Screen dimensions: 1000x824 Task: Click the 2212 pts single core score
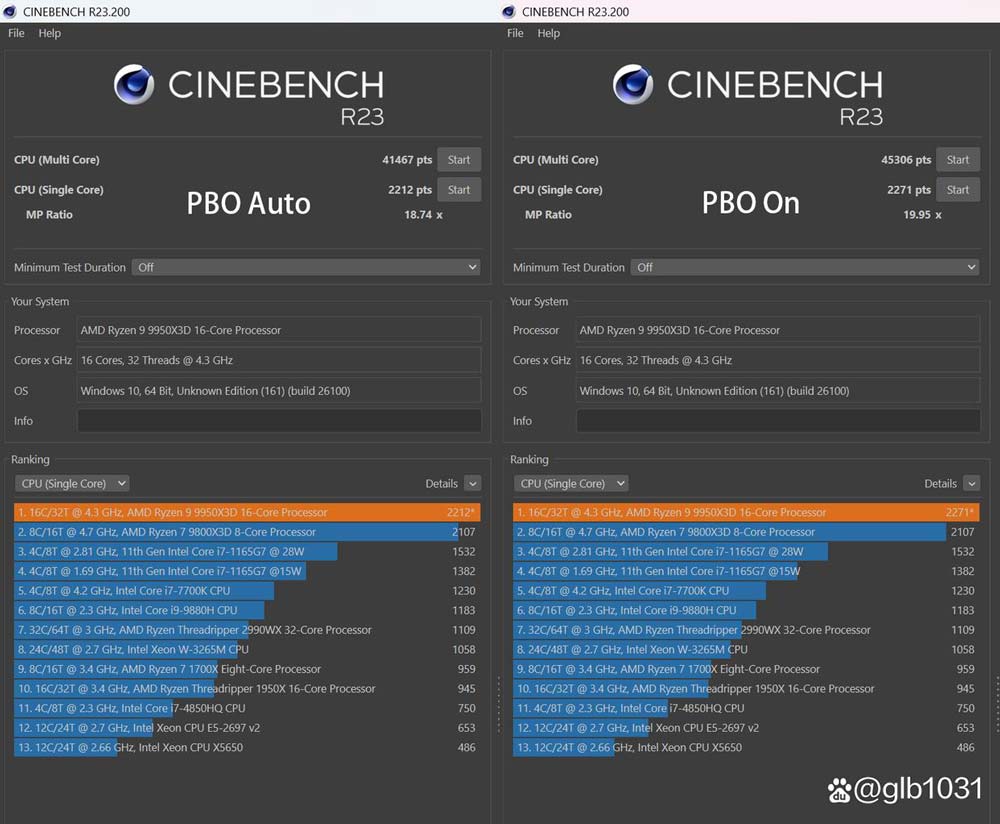(410, 190)
